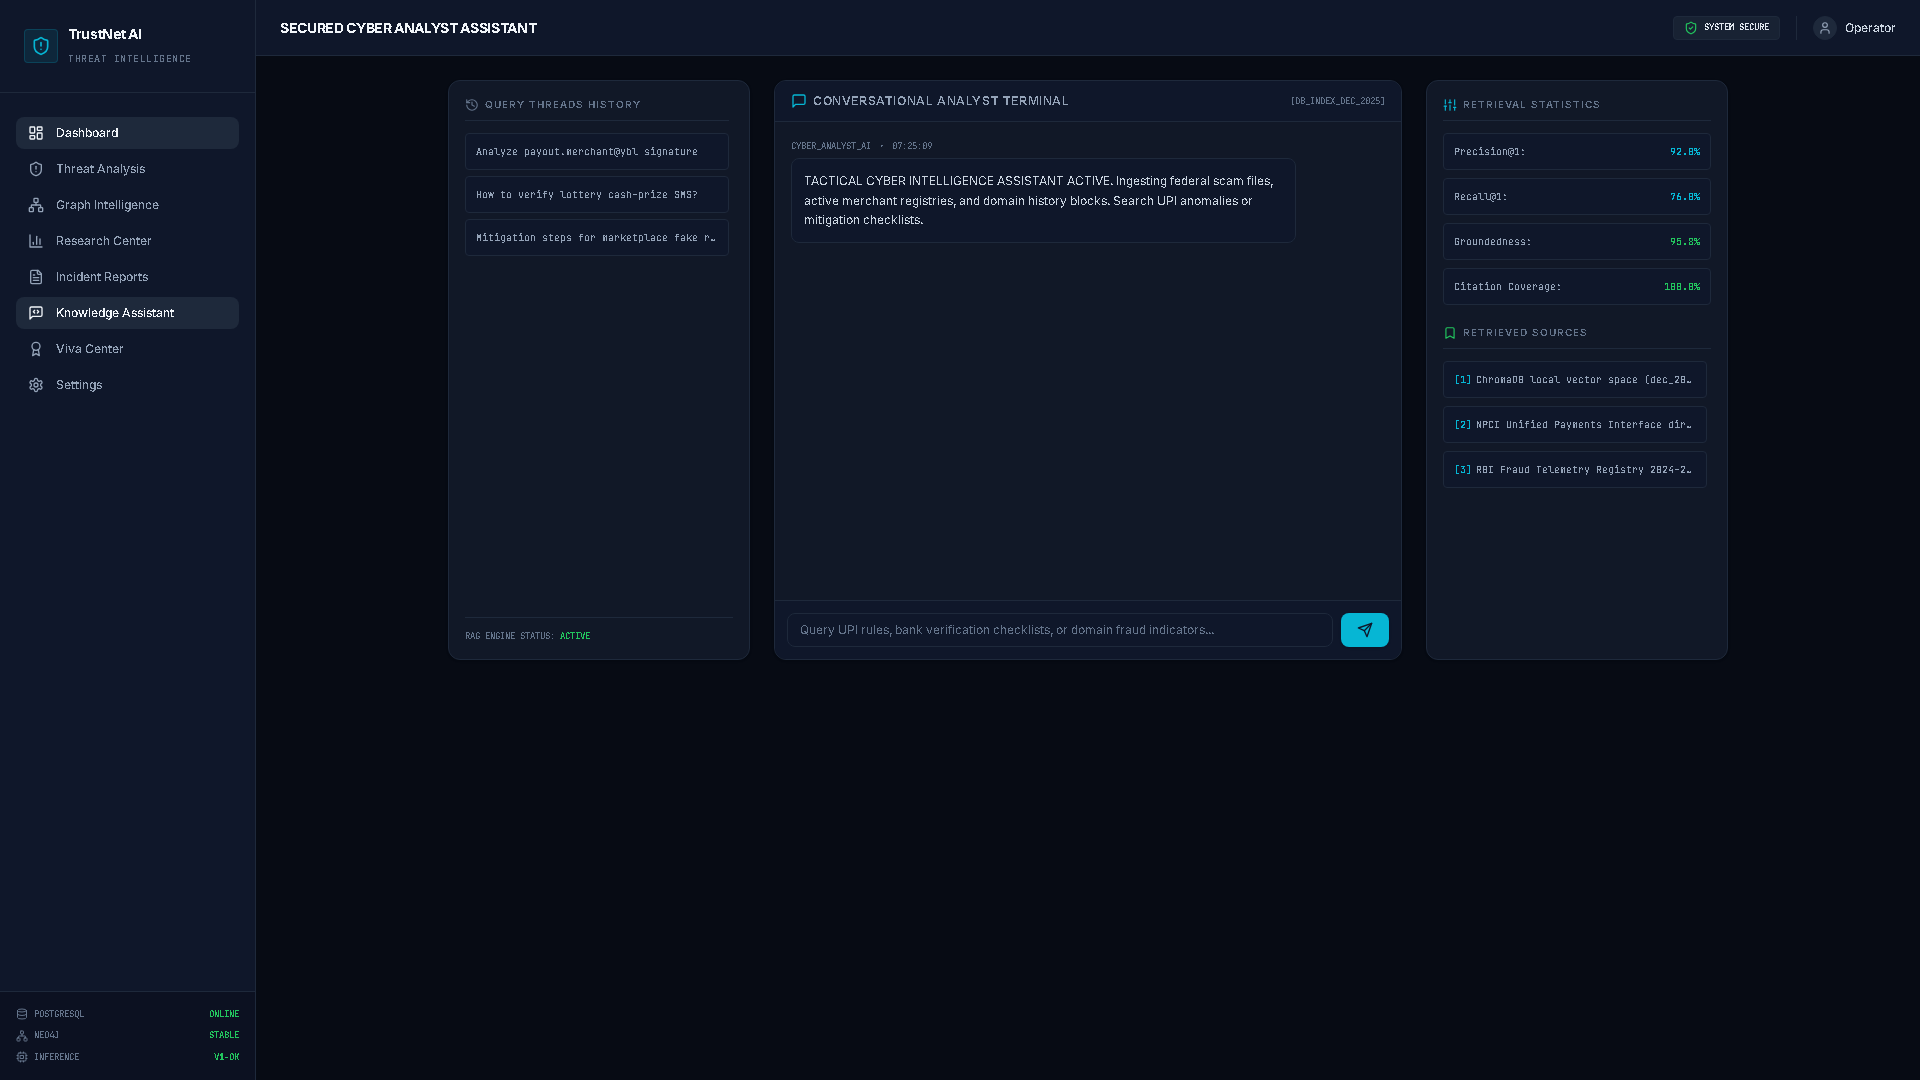Click the Inference status icon
Image resolution: width=1920 pixels, height=1080 pixels.
[x=22, y=1057]
